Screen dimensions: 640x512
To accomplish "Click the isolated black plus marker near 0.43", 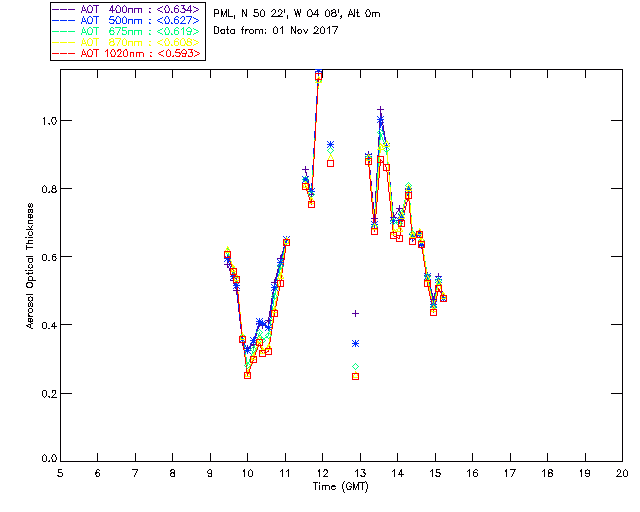I will (355, 313).
